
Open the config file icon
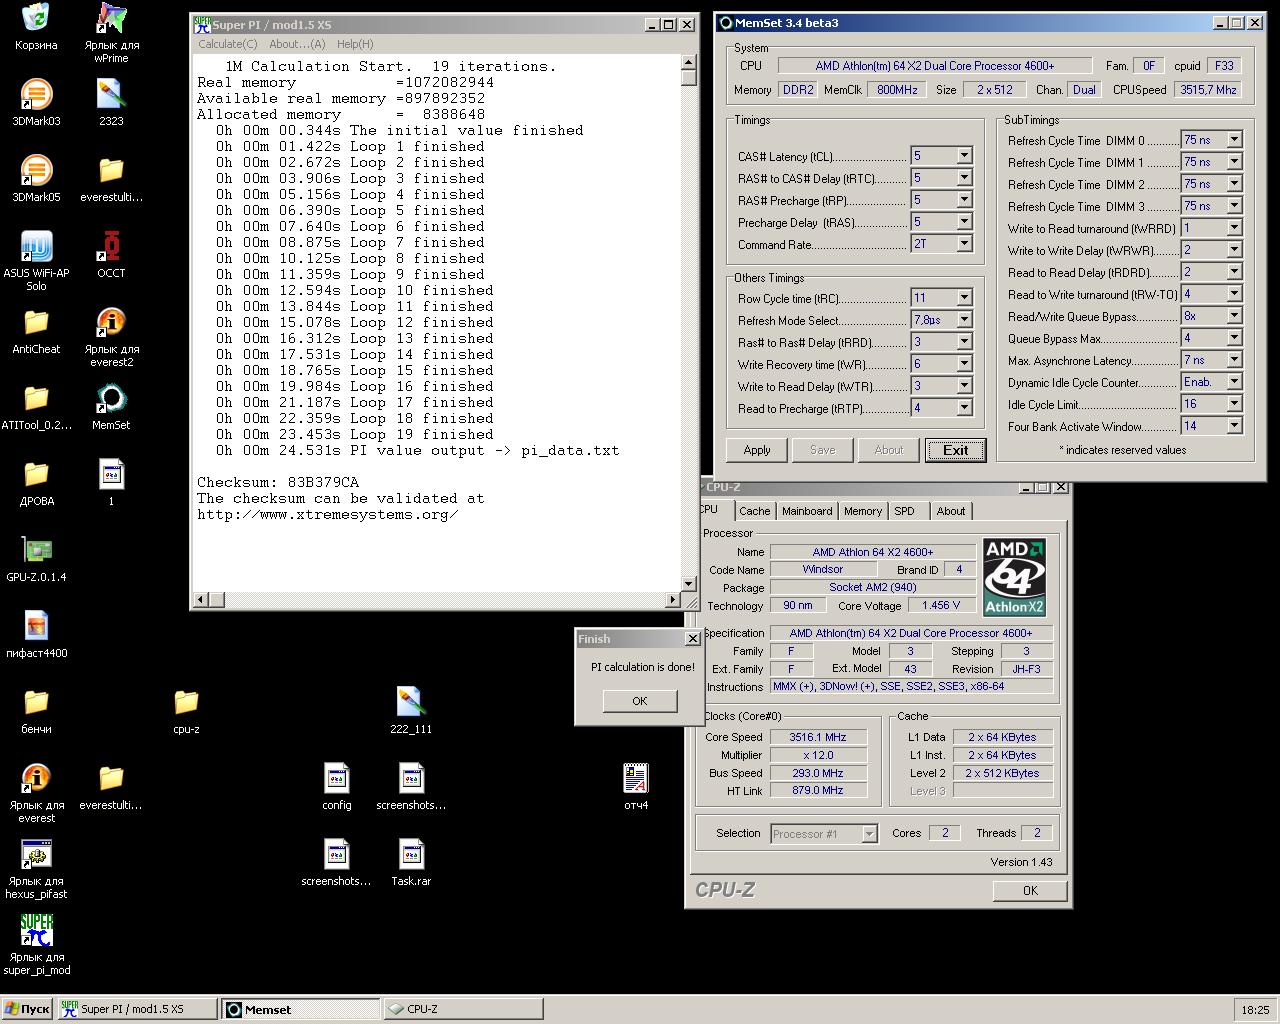pyautogui.click(x=336, y=778)
